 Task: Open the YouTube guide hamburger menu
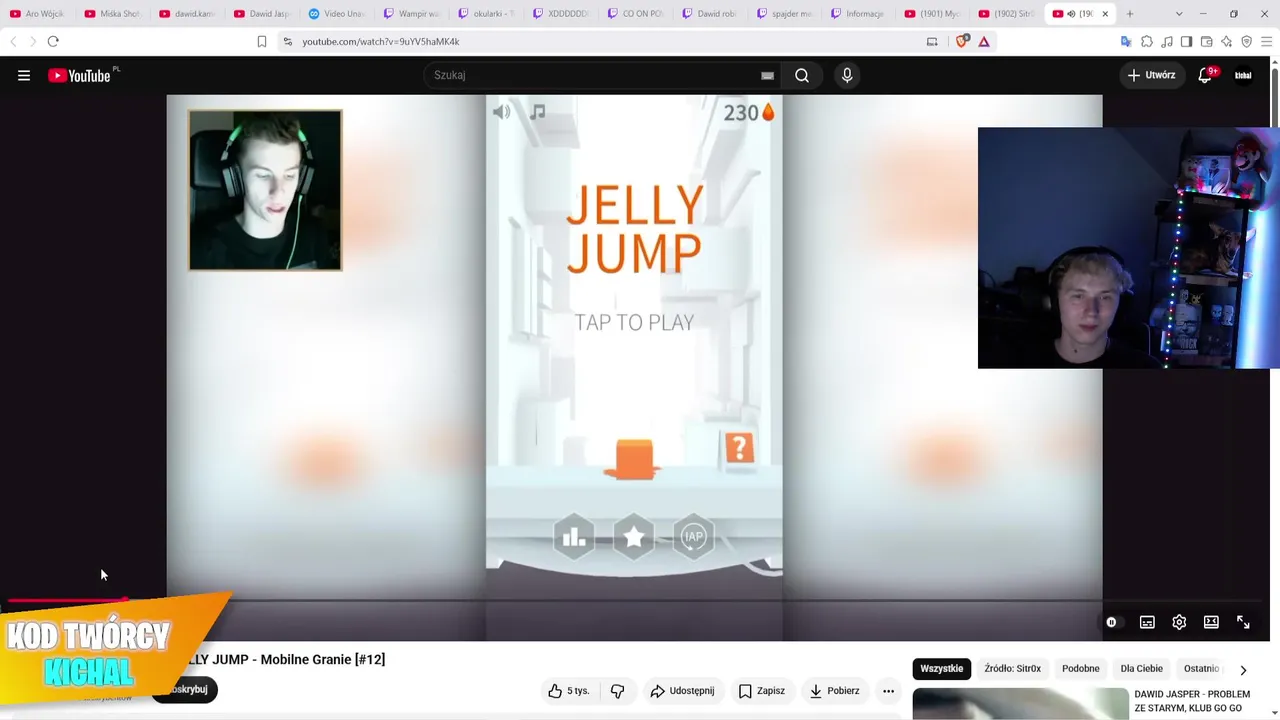[x=24, y=75]
